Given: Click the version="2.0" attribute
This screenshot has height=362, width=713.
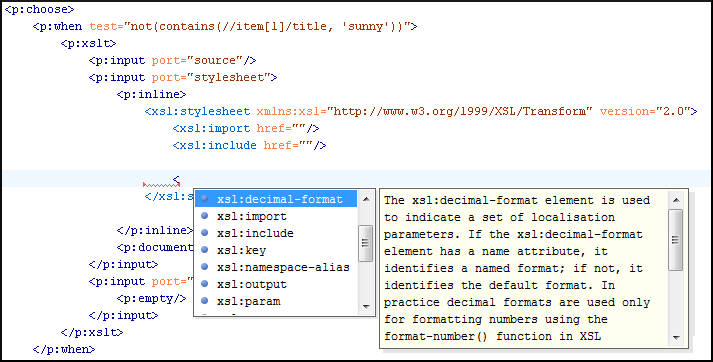Looking at the screenshot, I should (x=645, y=111).
